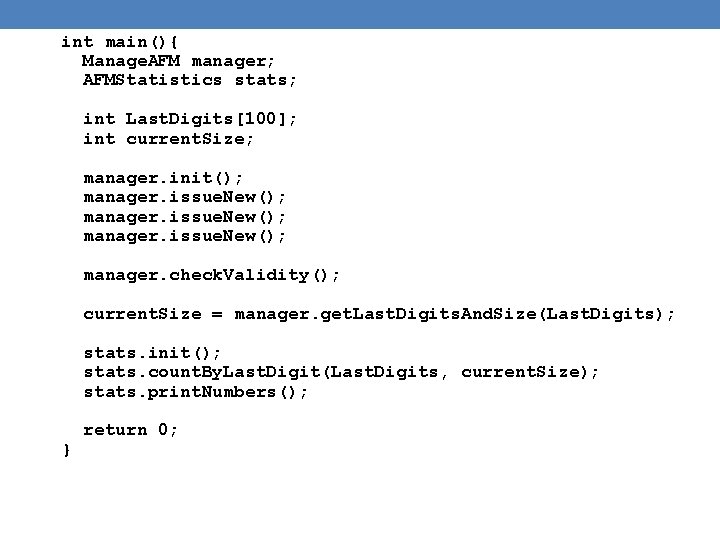
Task: Click the blue header bar at top
Action: coord(360,14)
